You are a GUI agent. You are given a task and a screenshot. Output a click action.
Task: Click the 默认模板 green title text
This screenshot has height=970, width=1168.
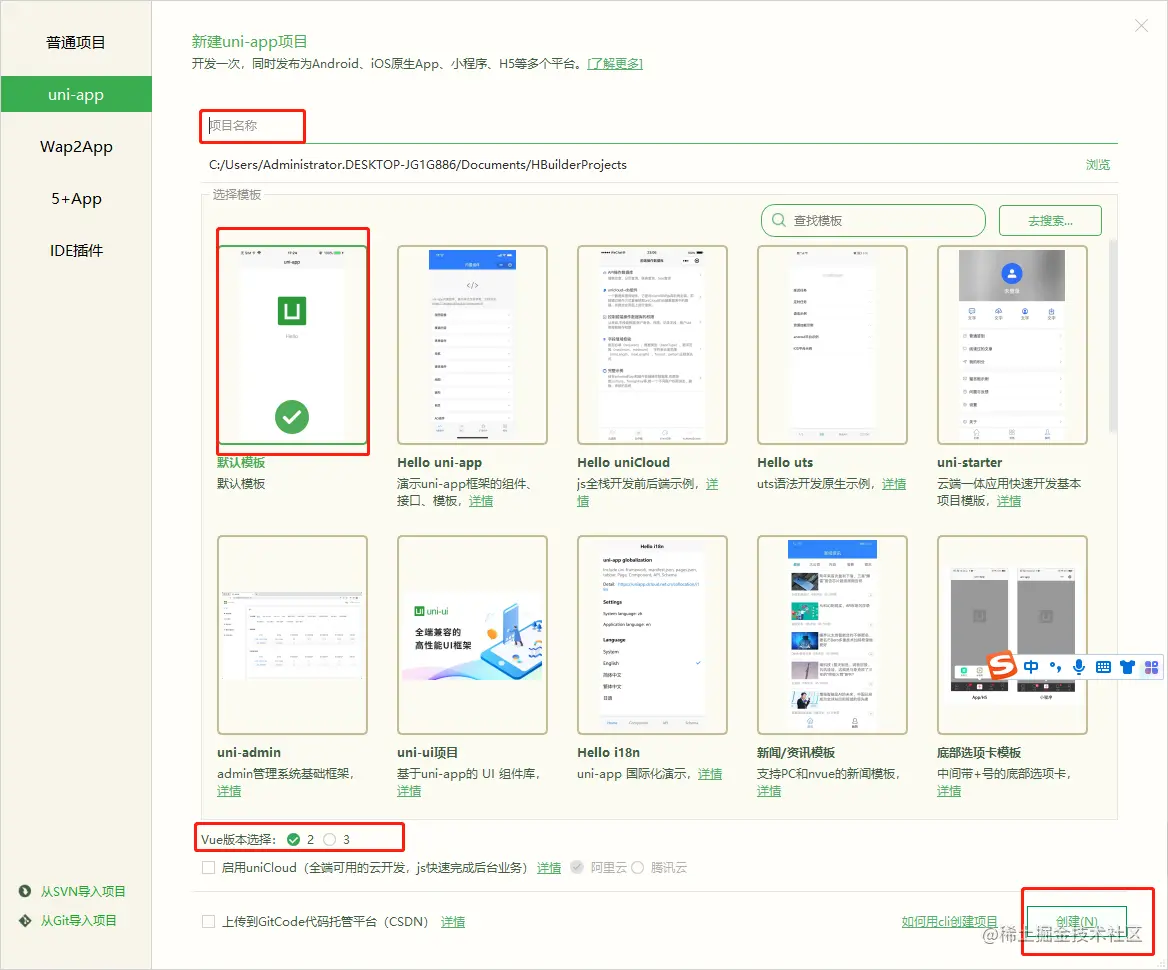pos(241,463)
